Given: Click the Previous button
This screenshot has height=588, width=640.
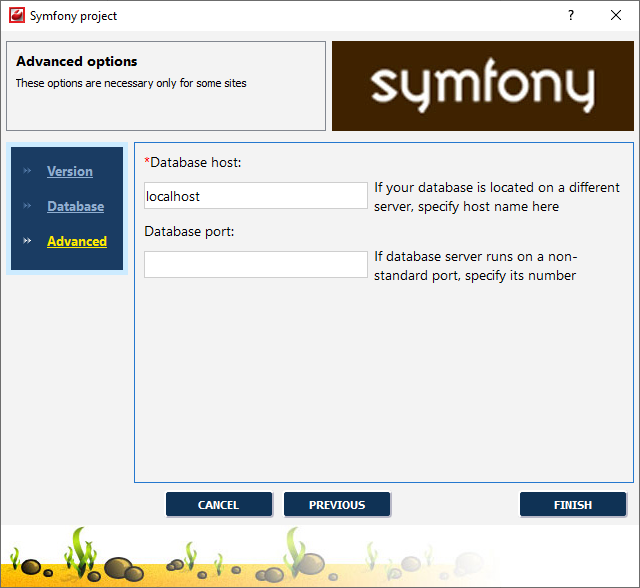Looking at the screenshot, I should pos(337,505).
